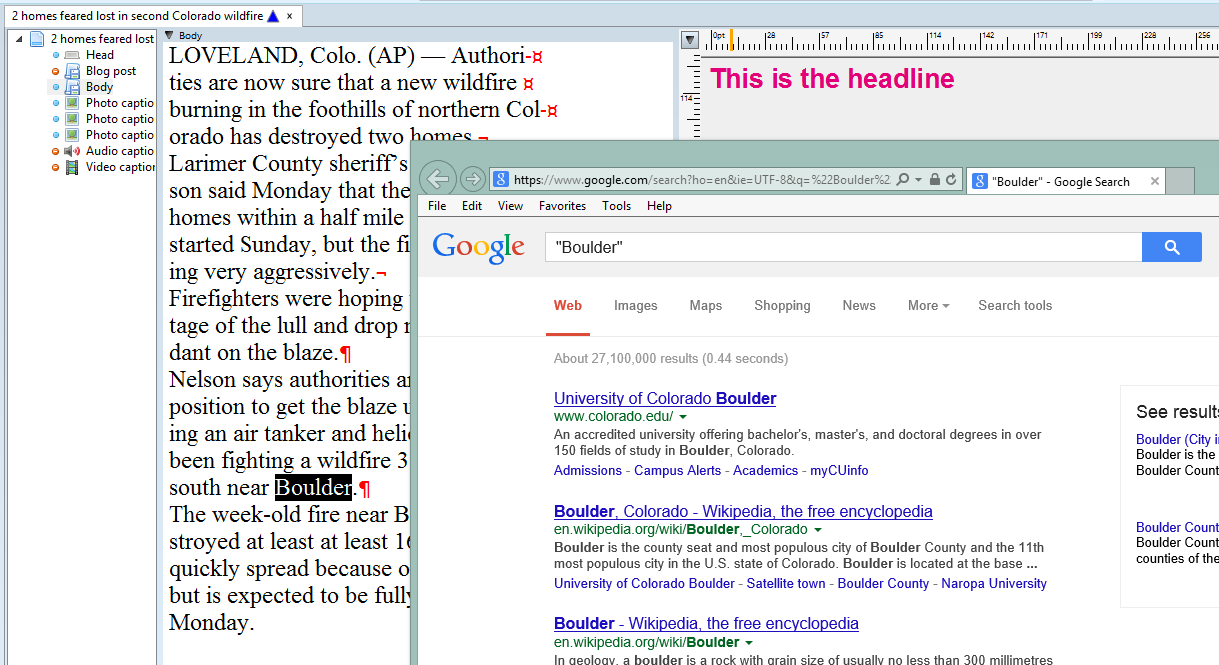This screenshot has height=665, width=1219.
Task: Open 'Boulder, Colorado - Wikipedia' result link
Action: (x=743, y=511)
